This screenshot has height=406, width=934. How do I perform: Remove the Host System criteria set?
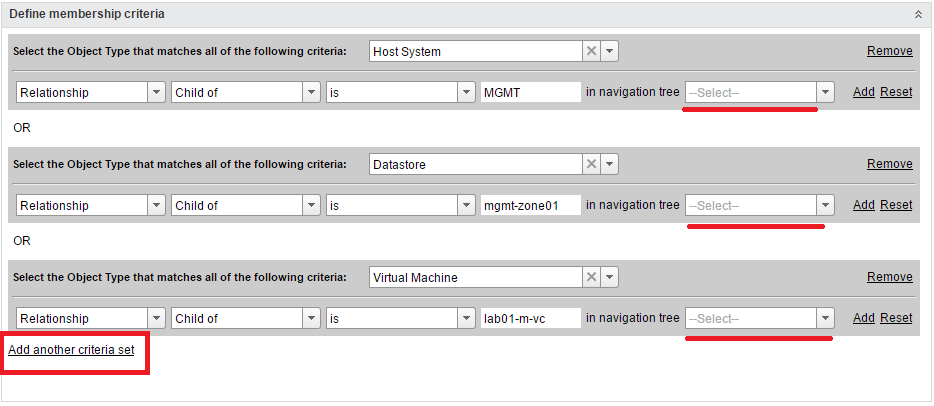[x=889, y=51]
